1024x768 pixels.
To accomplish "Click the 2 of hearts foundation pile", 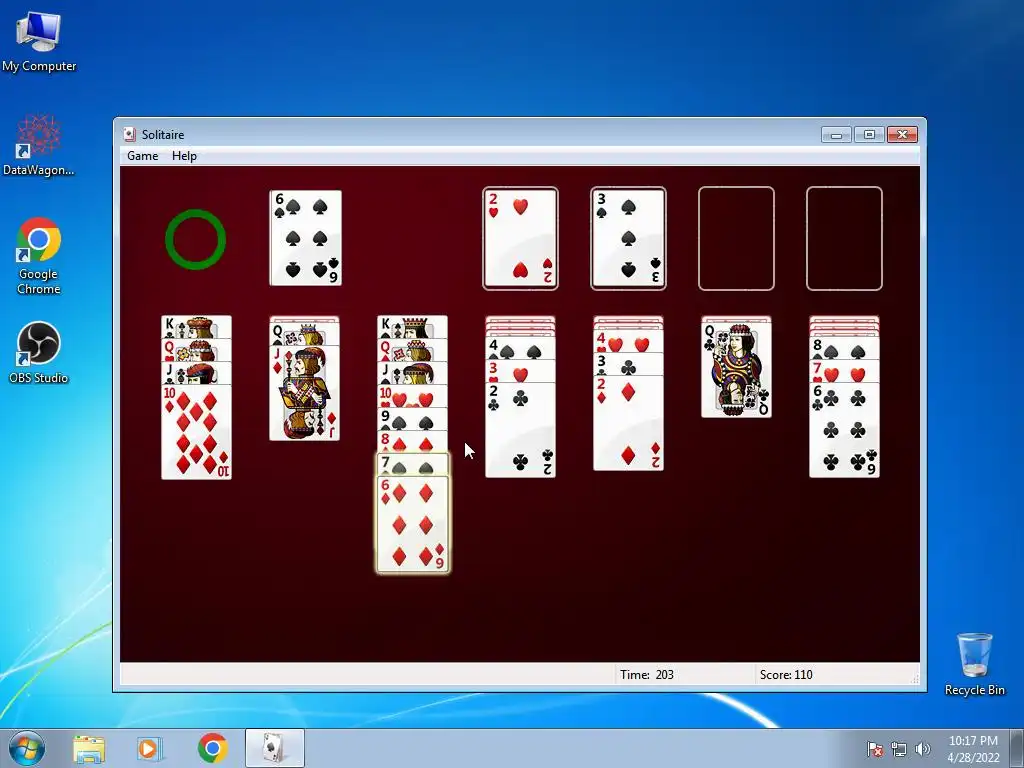I will (520, 238).
